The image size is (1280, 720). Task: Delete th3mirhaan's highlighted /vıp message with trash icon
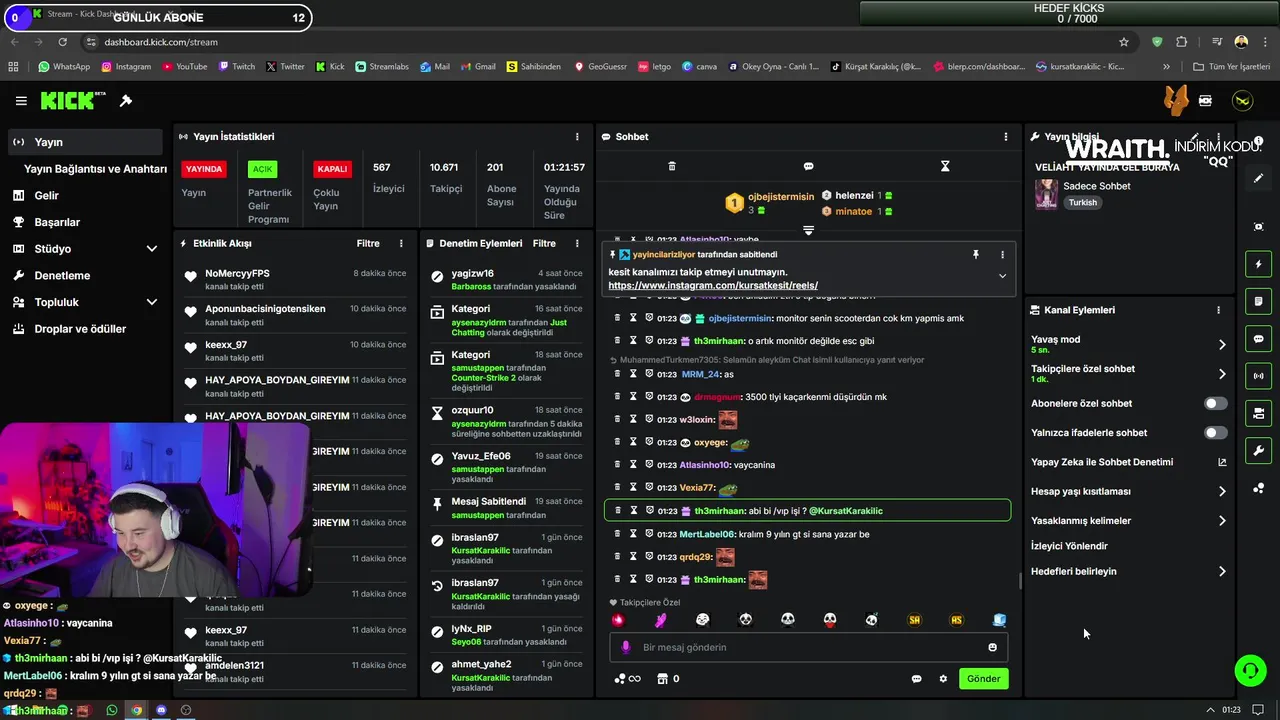click(617, 511)
